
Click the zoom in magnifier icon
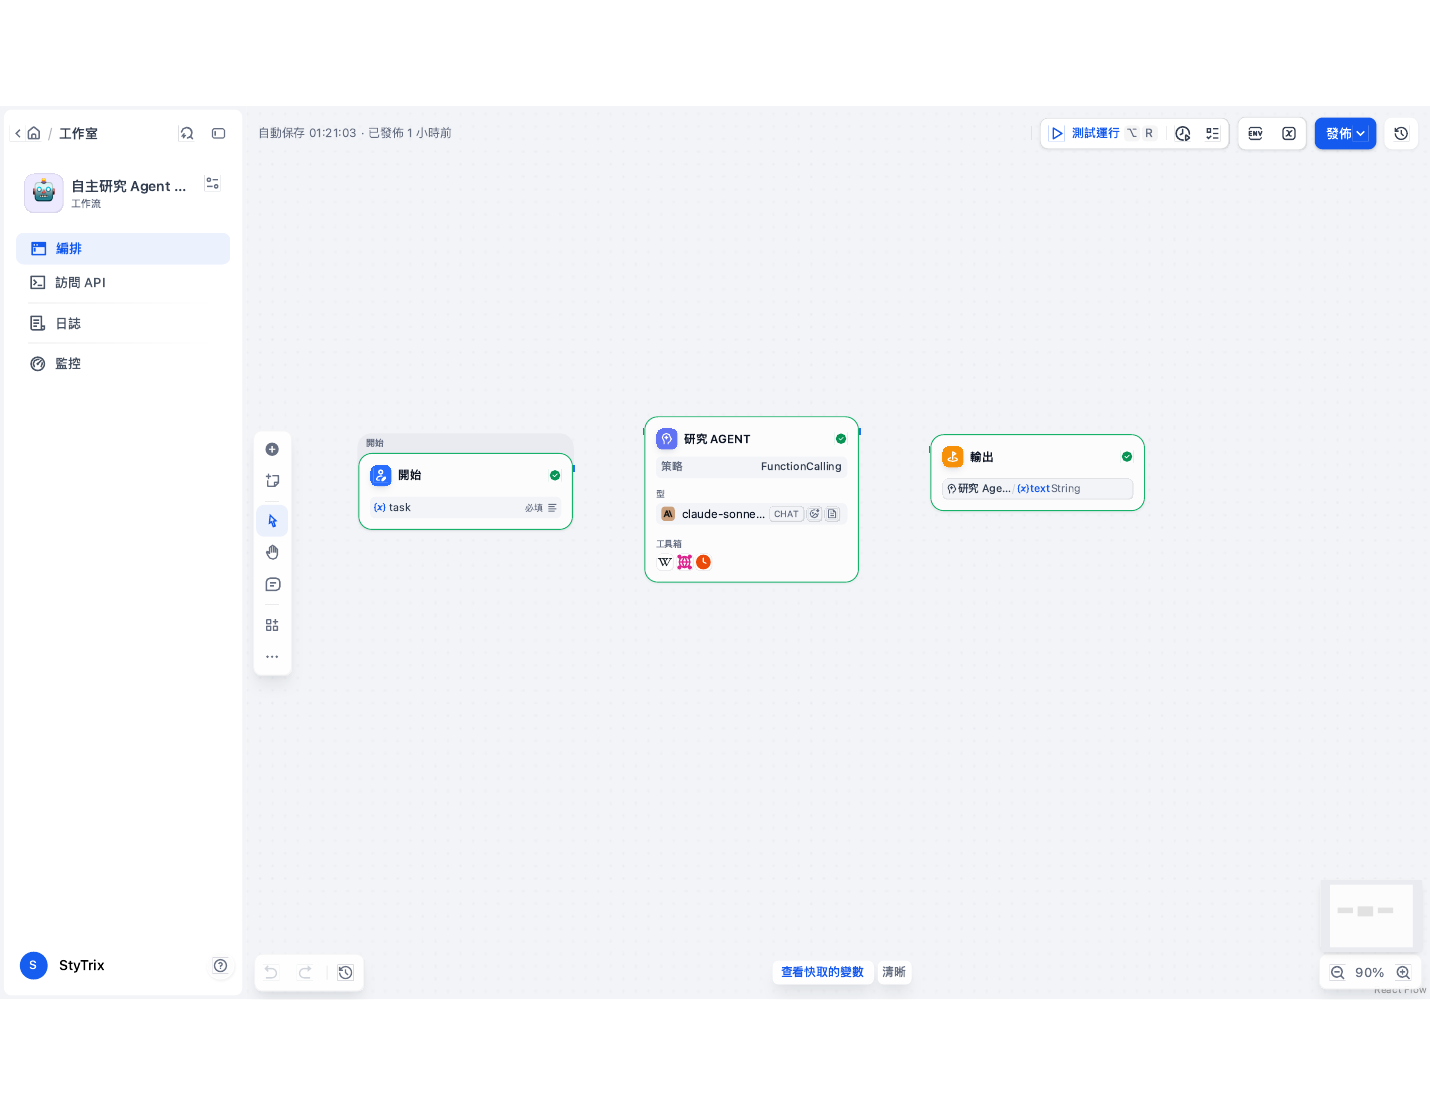(x=1403, y=972)
